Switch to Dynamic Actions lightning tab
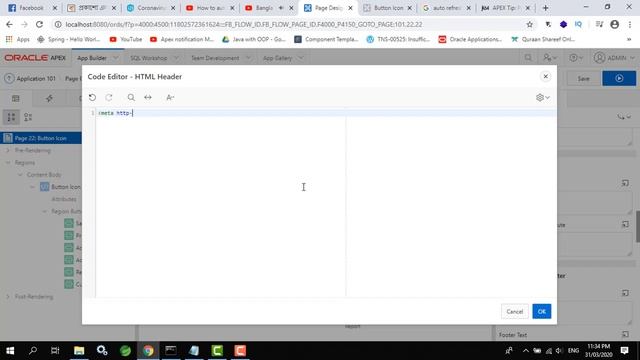 click(x=49, y=98)
